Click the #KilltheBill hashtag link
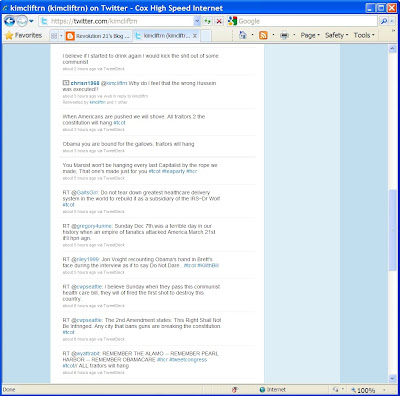This screenshot has height=396, width=400. (x=208, y=265)
